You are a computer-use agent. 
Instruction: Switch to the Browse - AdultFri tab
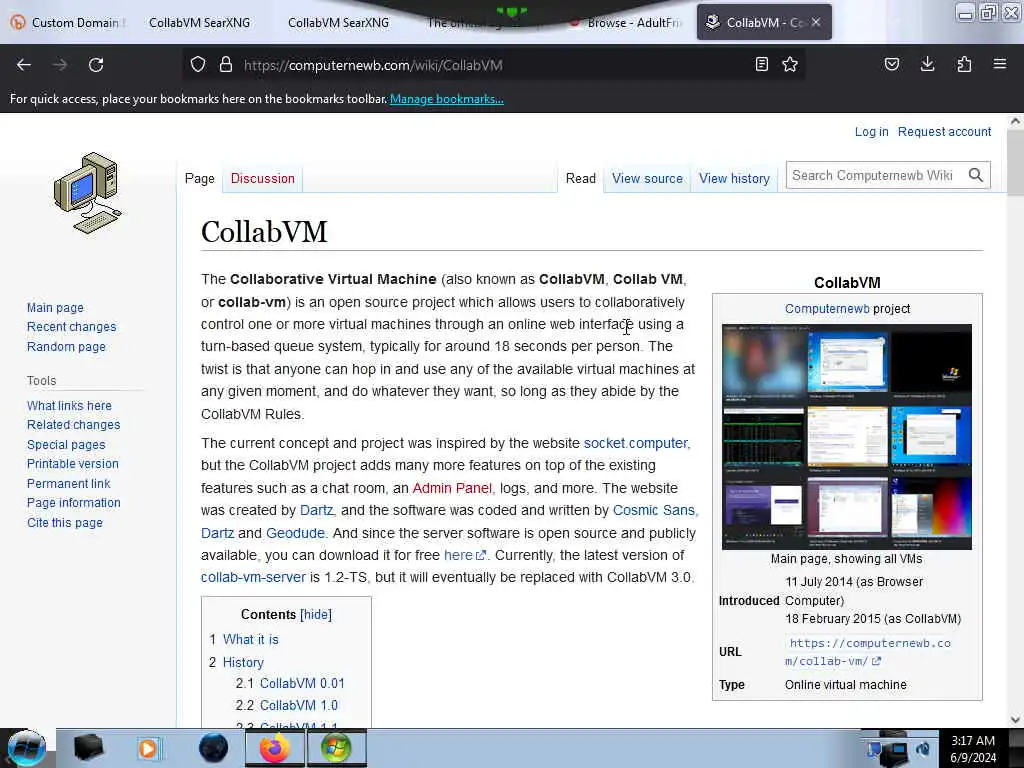pyautogui.click(x=625, y=22)
